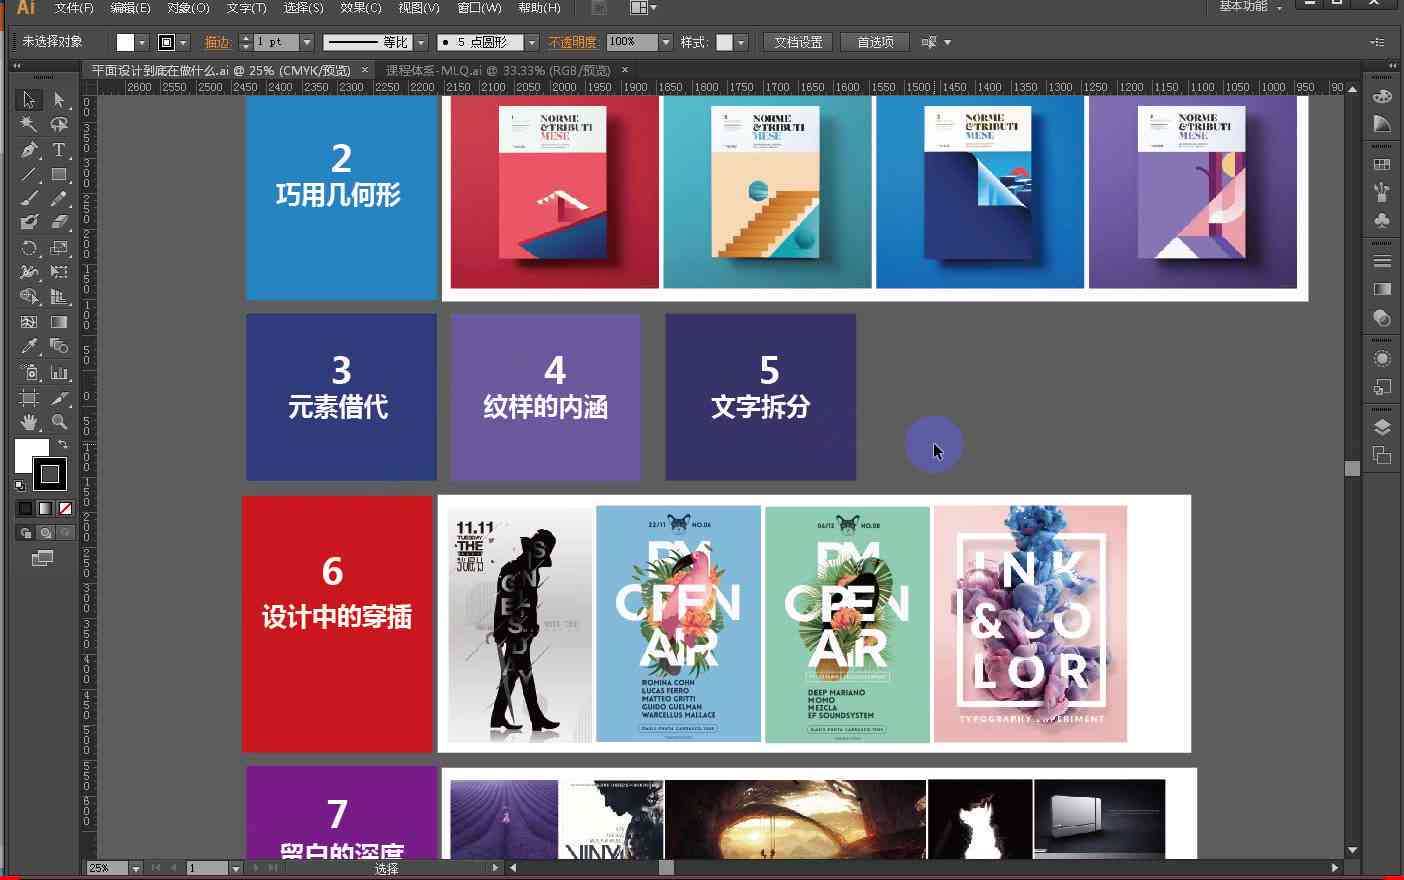Pick the Lasso tool
This screenshot has height=880, width=1404.
(59, 124)
